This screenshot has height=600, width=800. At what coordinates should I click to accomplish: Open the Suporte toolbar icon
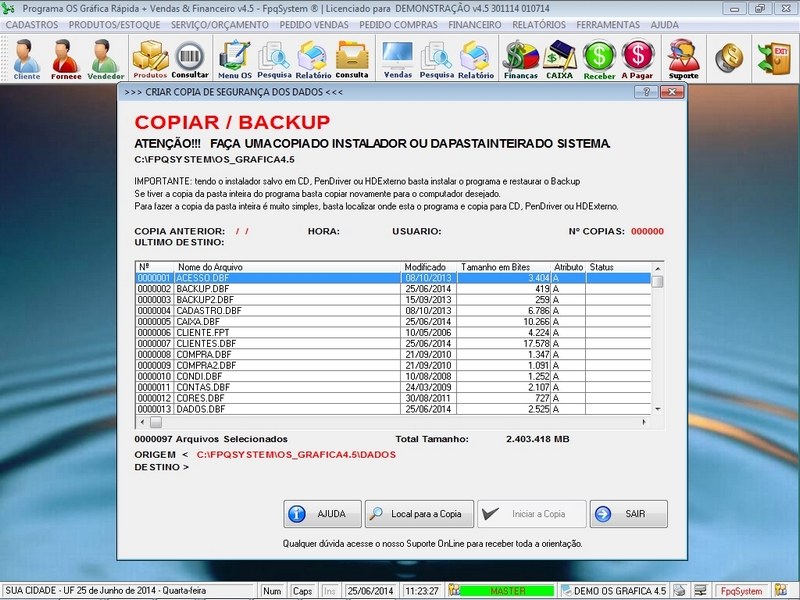coord(684,58)
